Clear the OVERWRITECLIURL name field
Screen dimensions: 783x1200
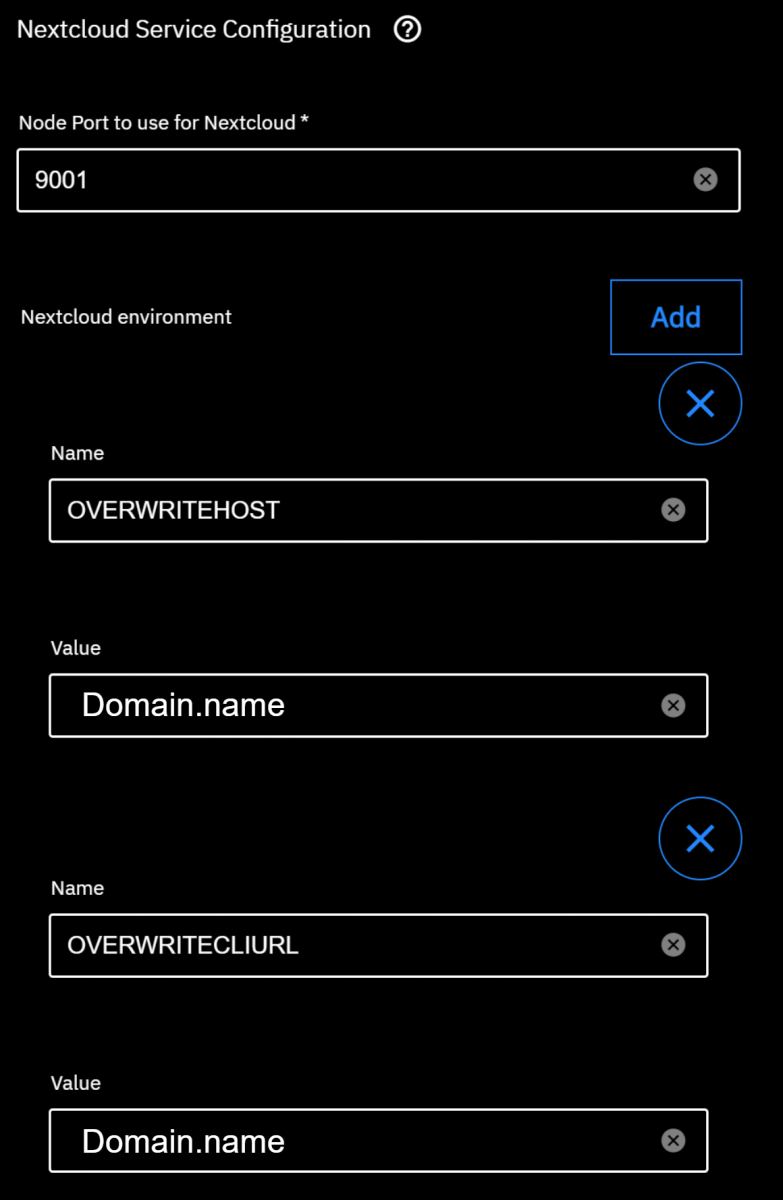coord(674,945)
